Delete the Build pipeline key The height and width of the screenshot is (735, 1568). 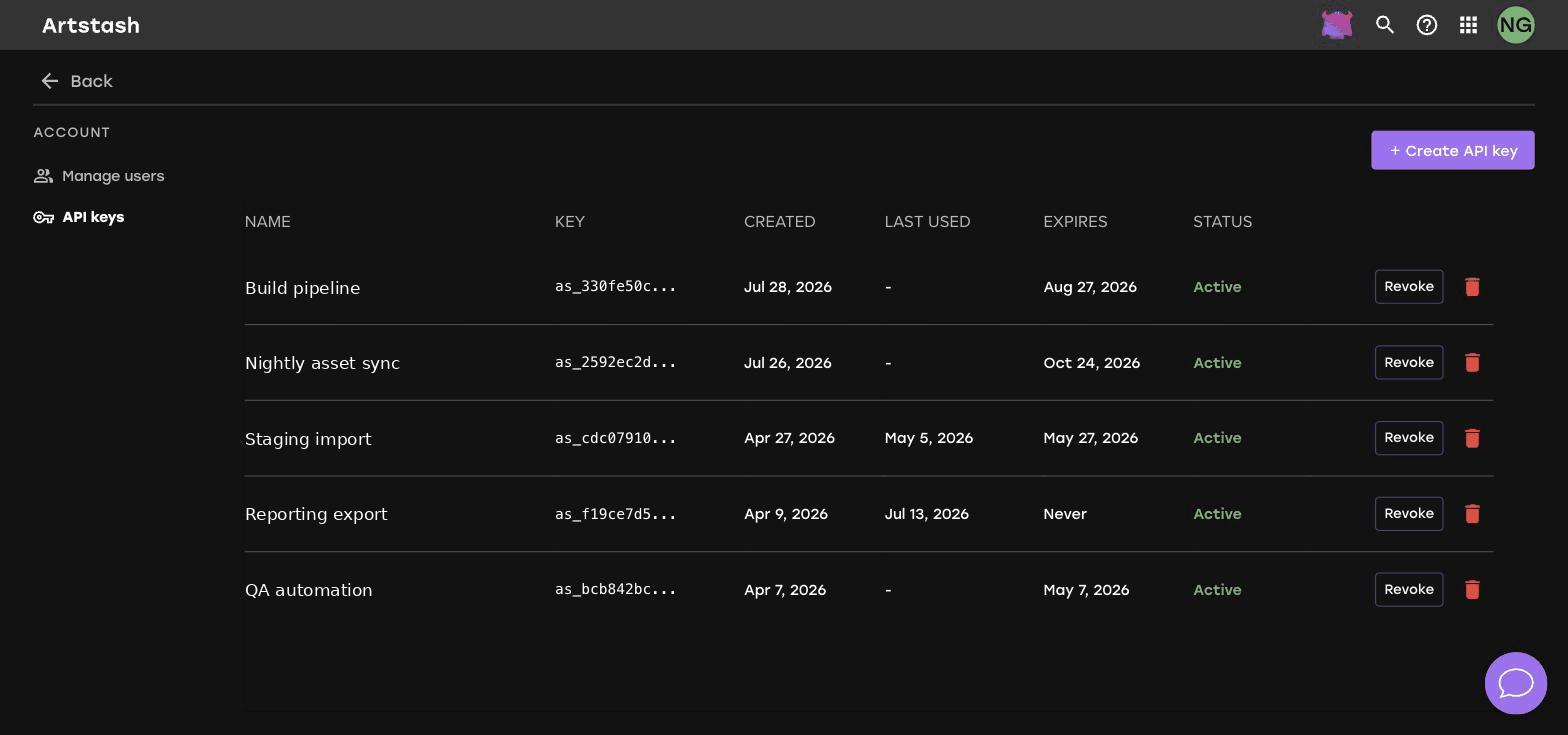(1472, 287)
